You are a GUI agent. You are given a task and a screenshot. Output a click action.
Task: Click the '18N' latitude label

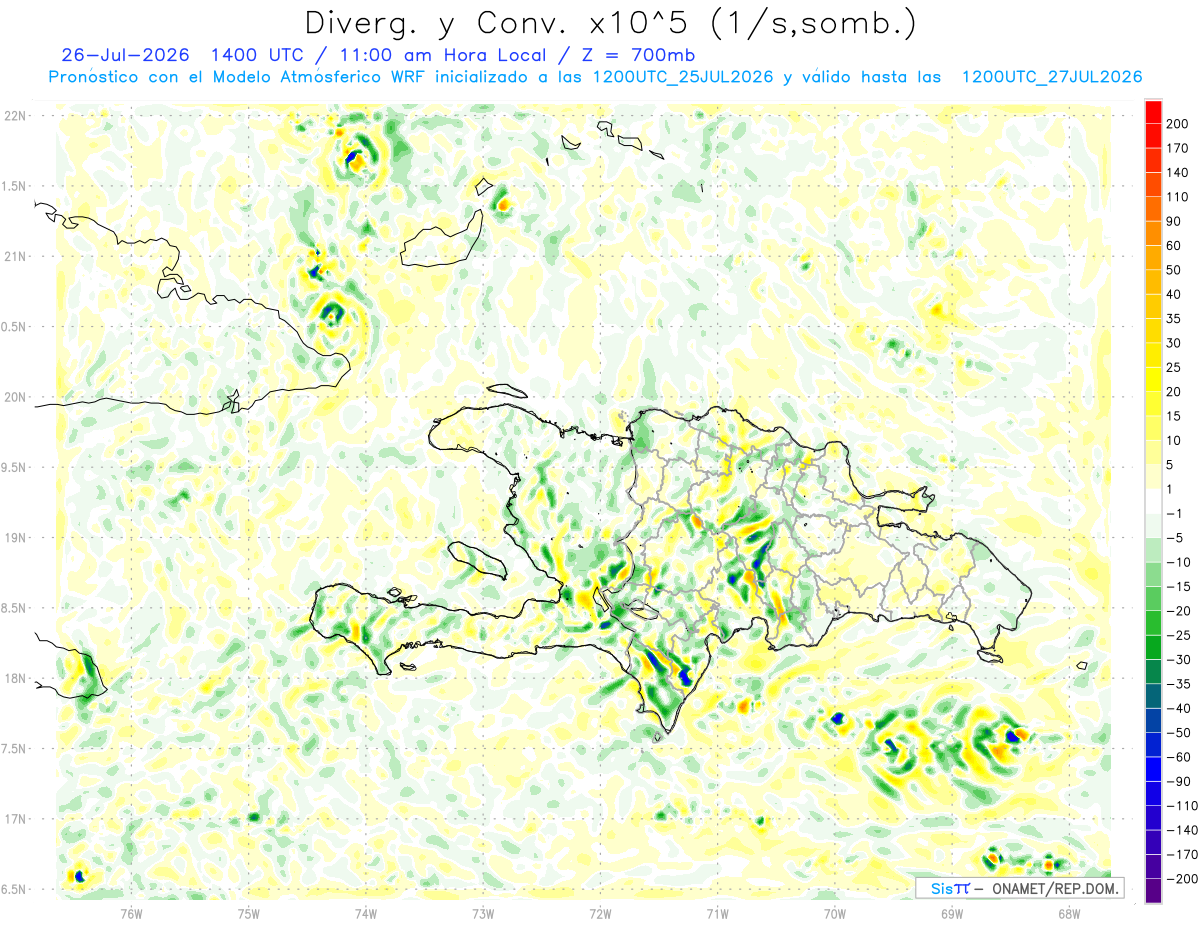14,678
